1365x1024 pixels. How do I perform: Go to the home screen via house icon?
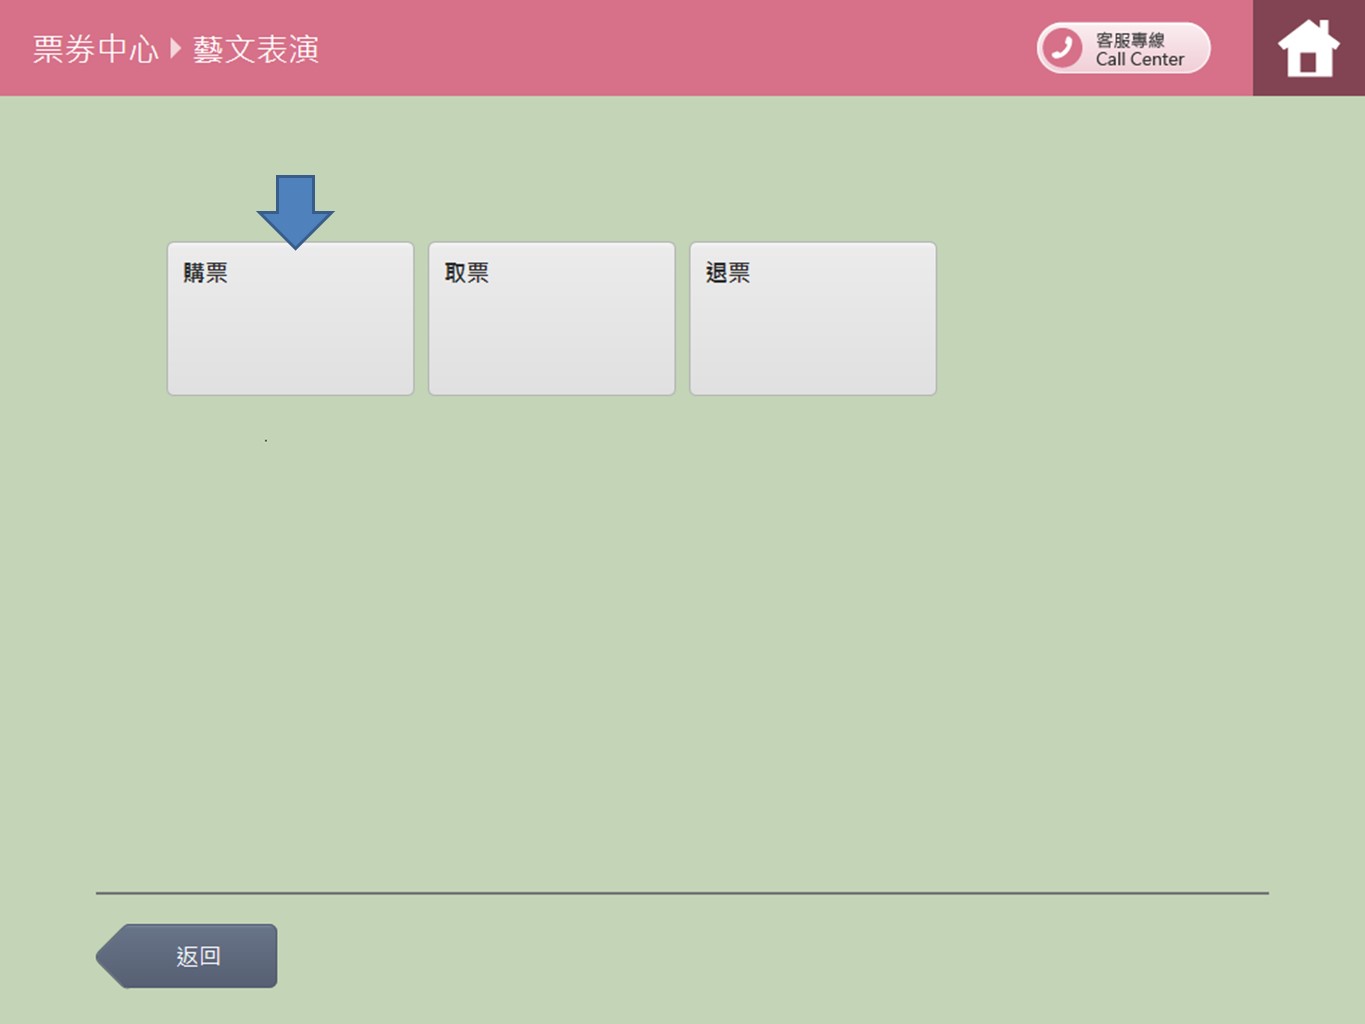point(1308,50)
